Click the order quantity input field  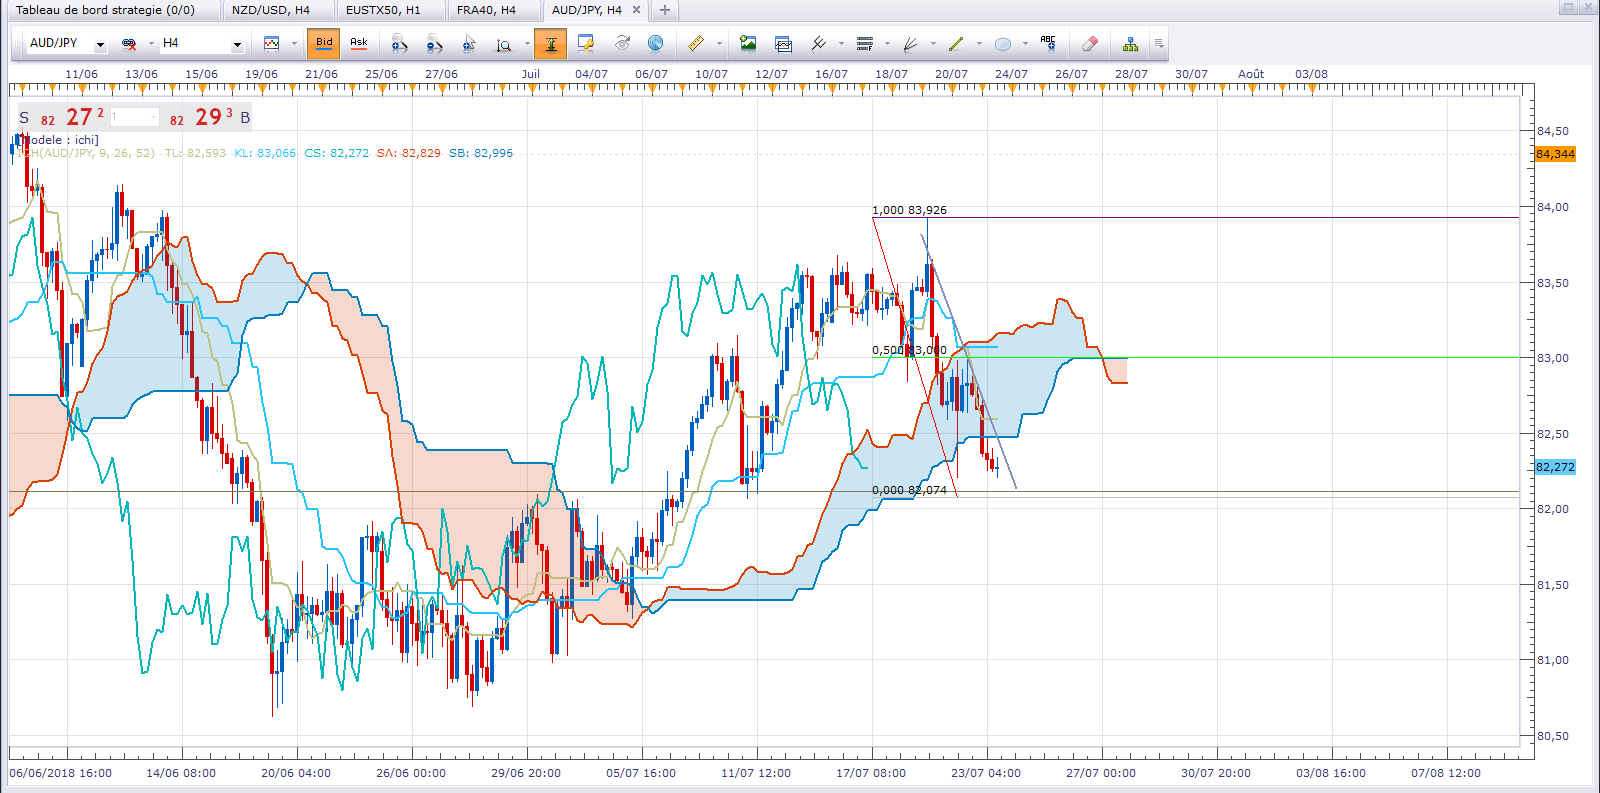[134, 117]
